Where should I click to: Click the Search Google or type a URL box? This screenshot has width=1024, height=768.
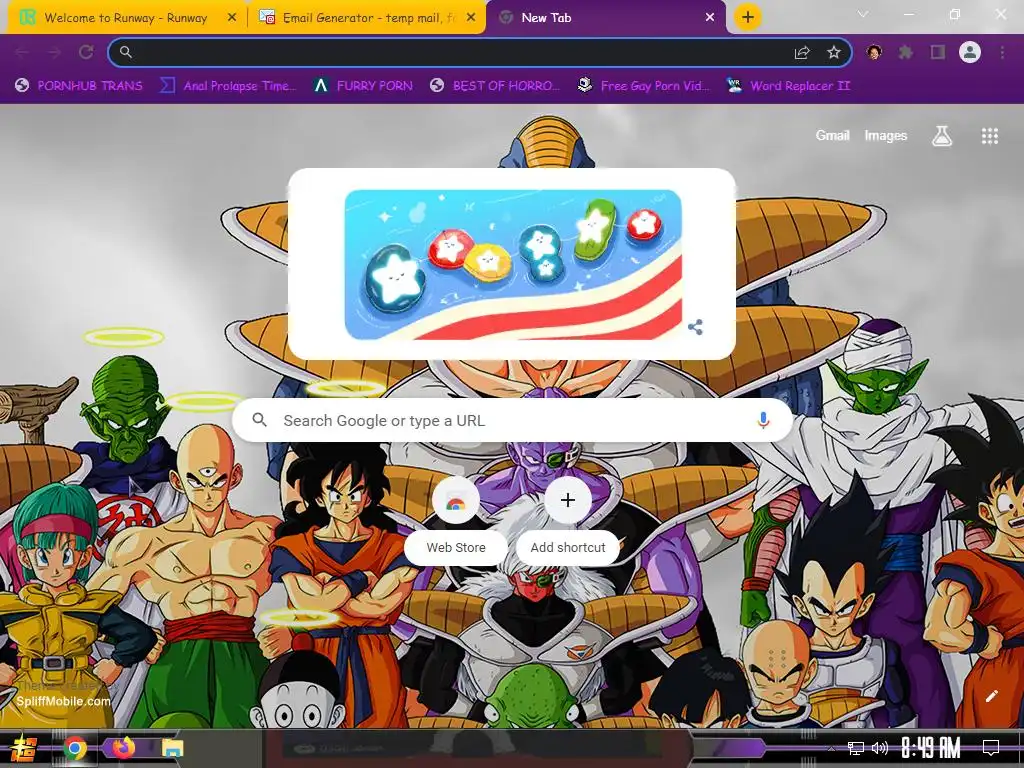click(x=513, y=420)
